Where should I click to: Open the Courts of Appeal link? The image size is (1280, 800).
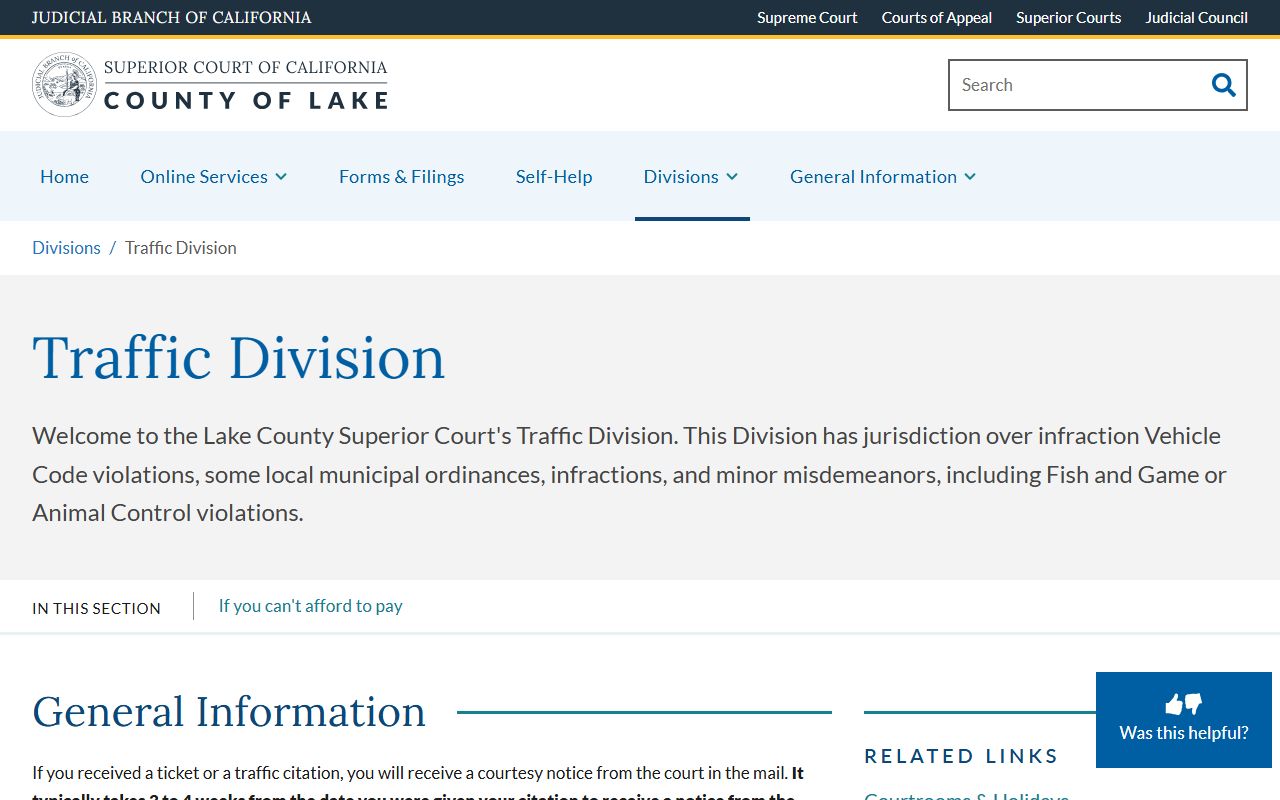937,17
